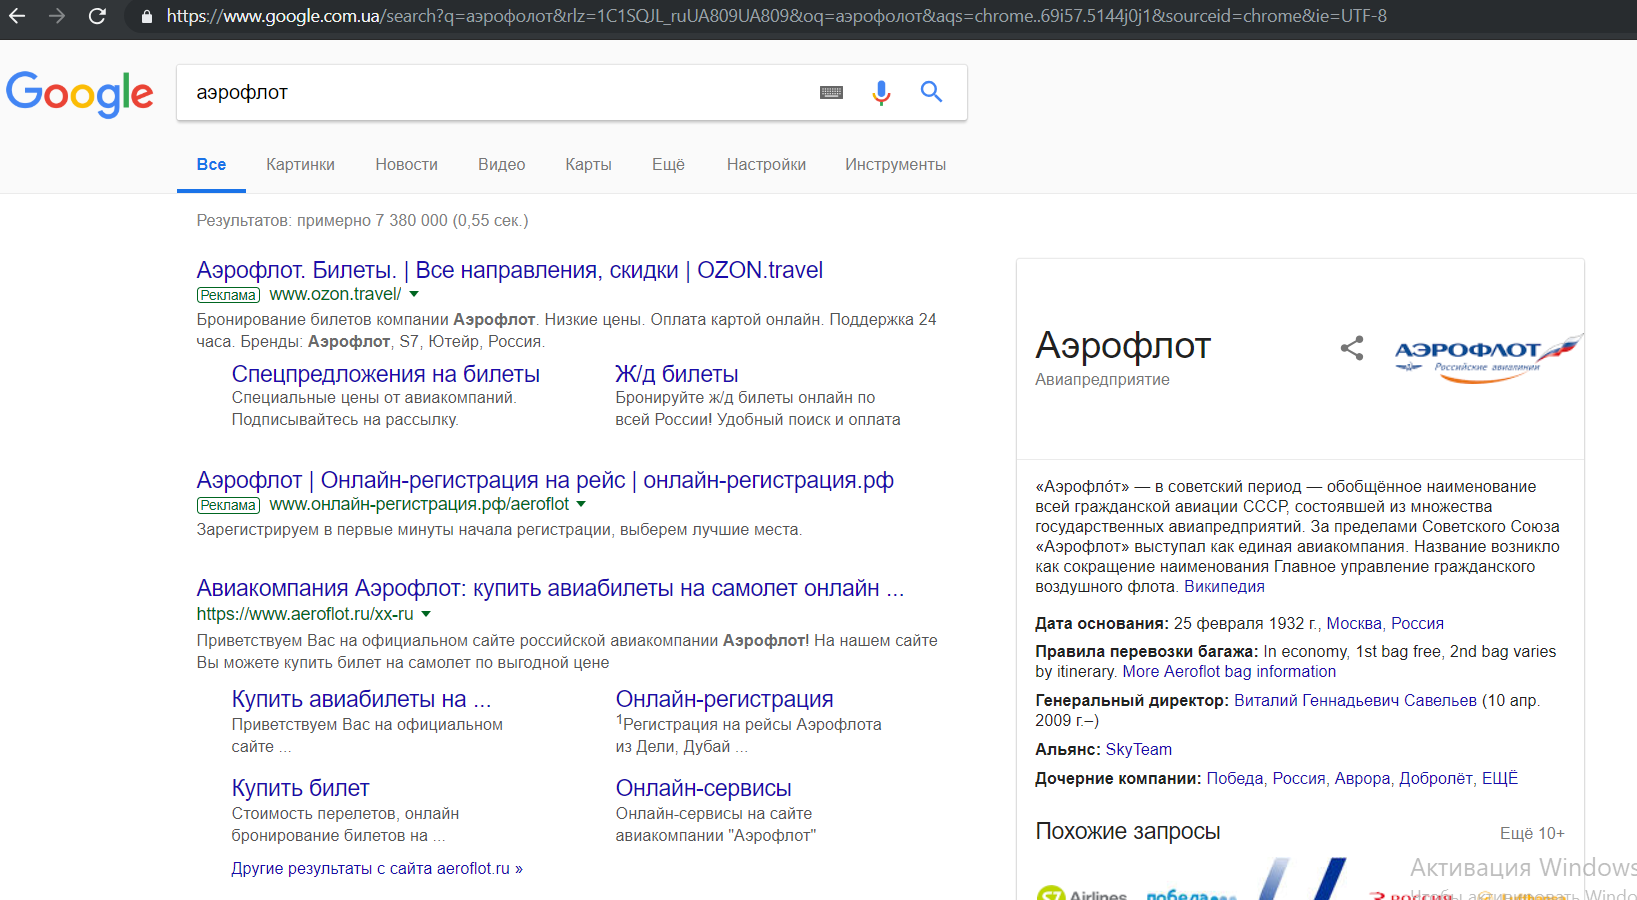Expand dropdown next to aeroflot.ru/xx-ru URL
This screenshot has height=900, width=1637.
[x=426, y=614]
